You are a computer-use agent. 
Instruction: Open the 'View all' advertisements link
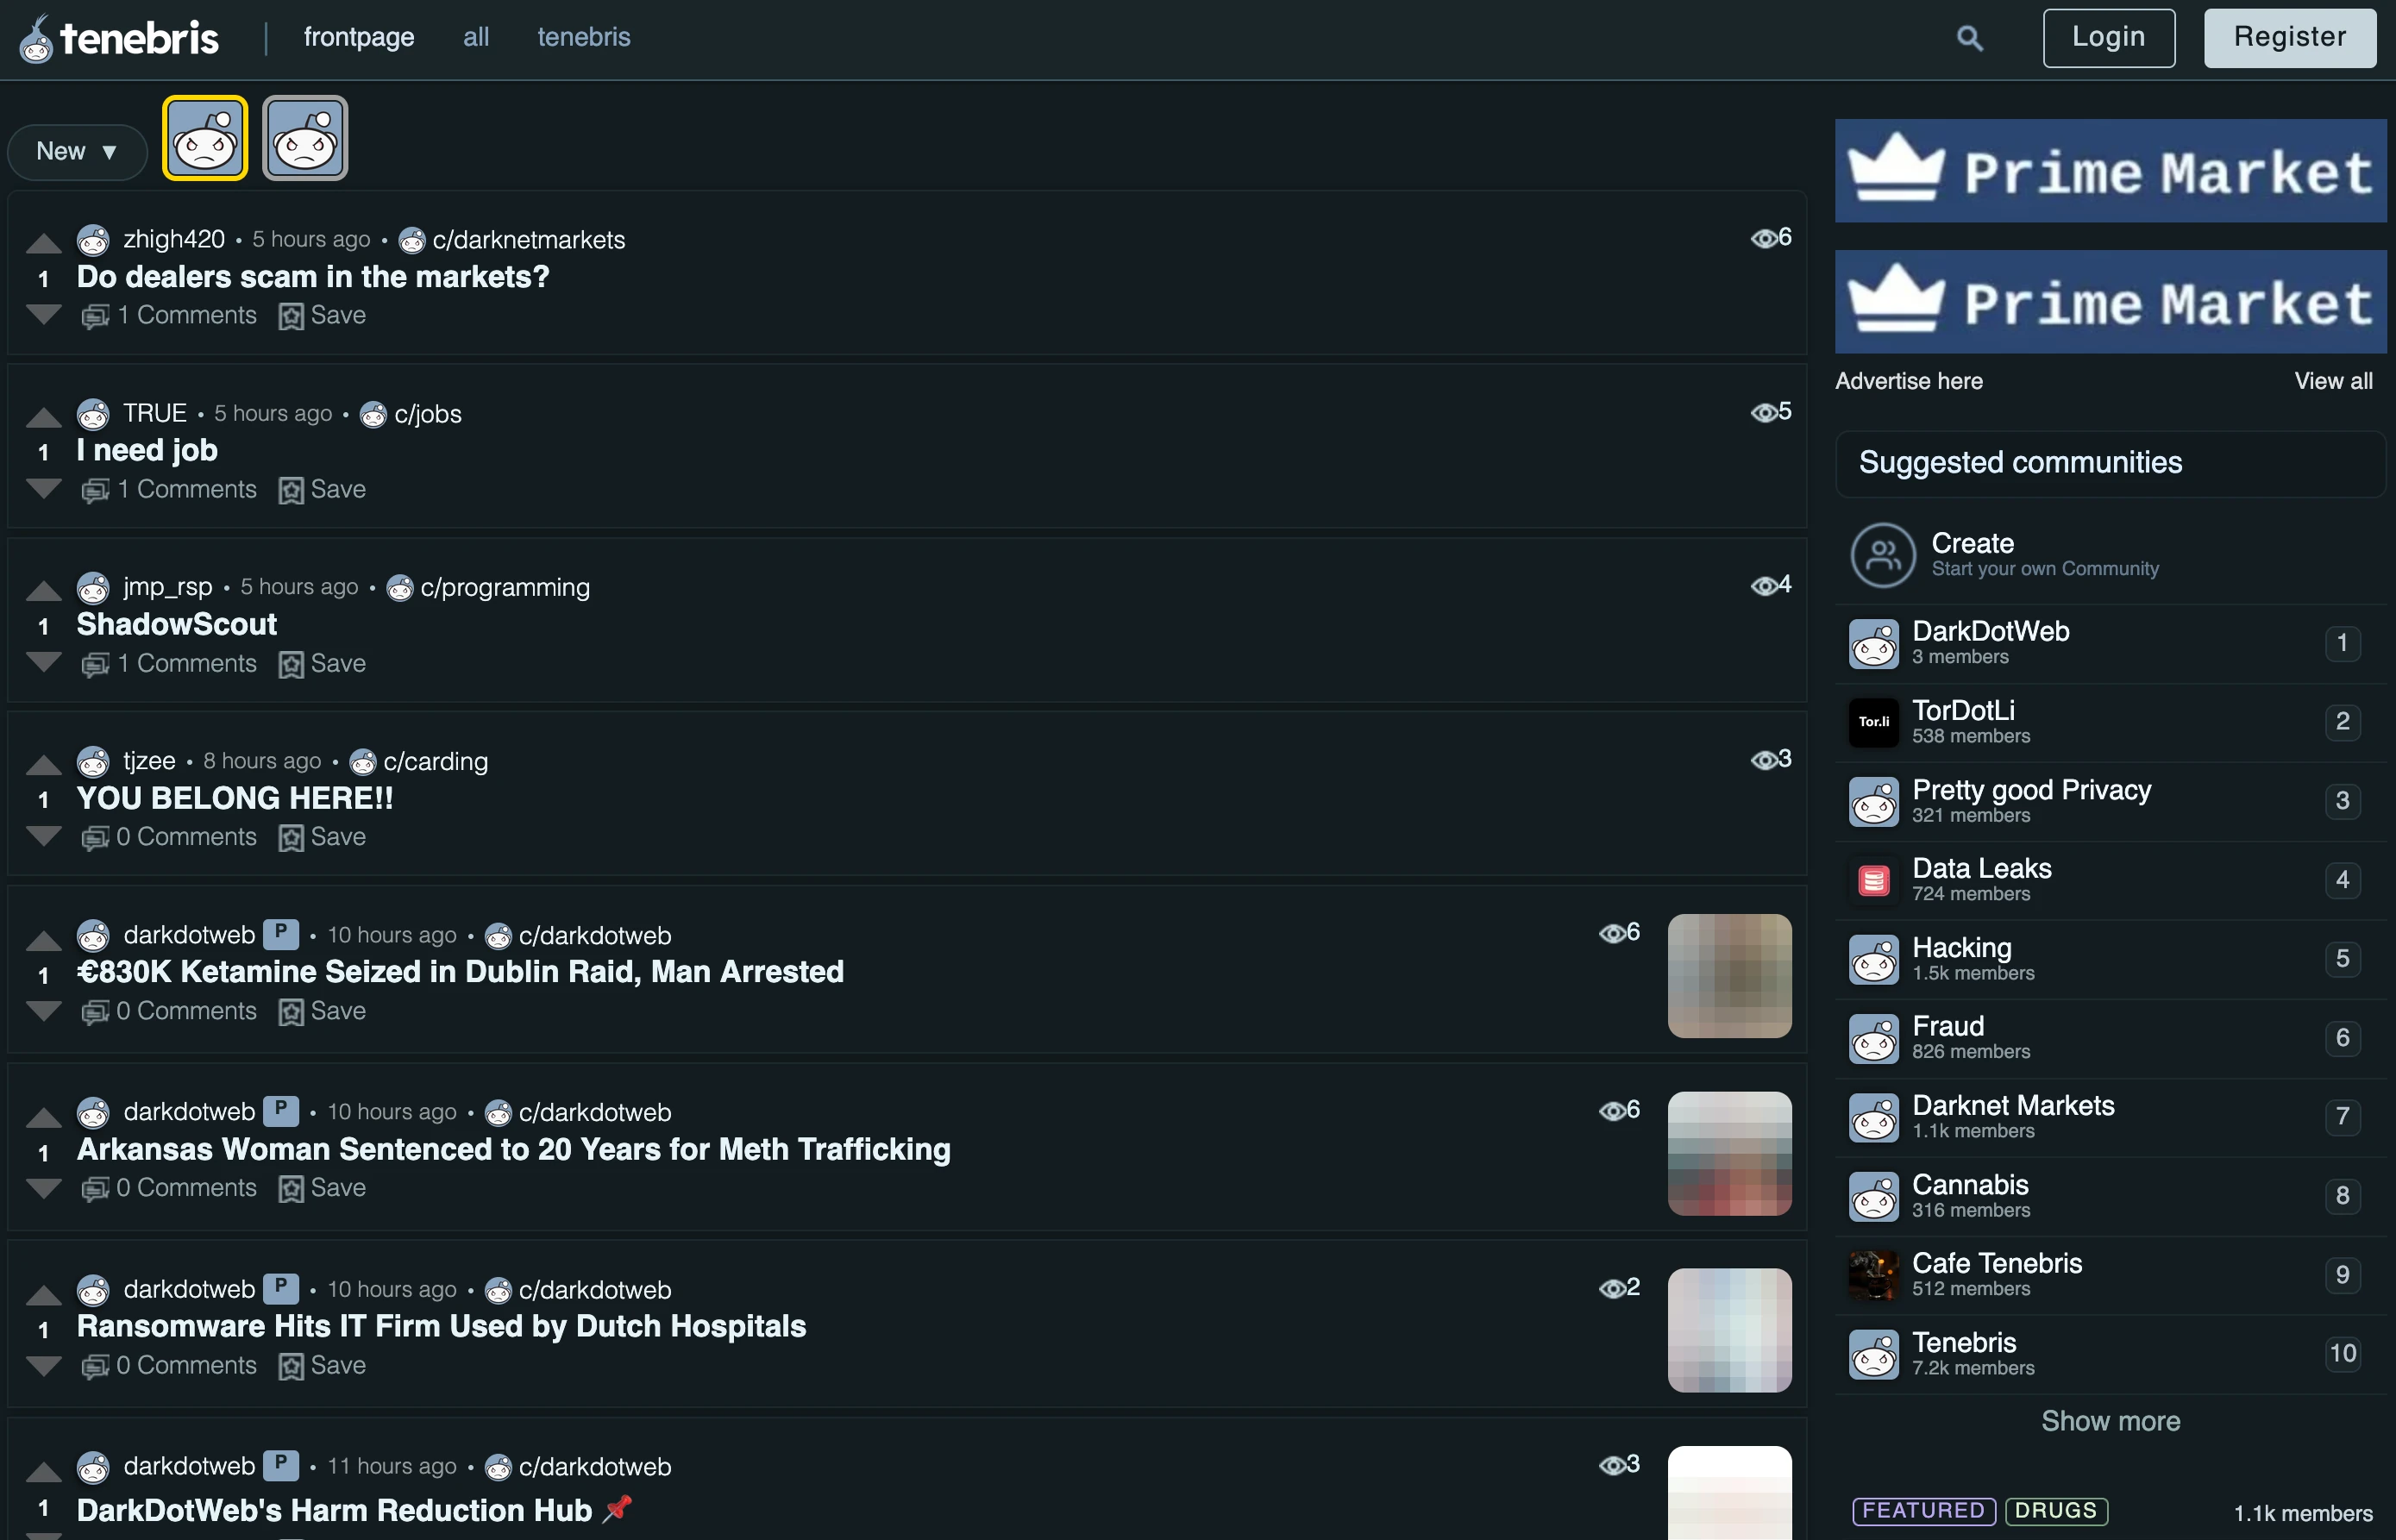pos(2333,380)
